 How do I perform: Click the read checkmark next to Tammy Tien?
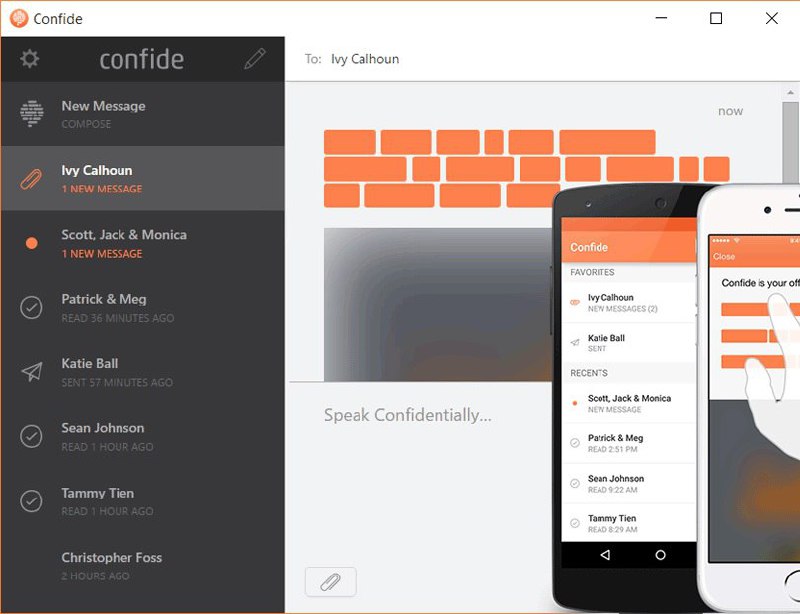pyautogui.click(x=31, y=501)
